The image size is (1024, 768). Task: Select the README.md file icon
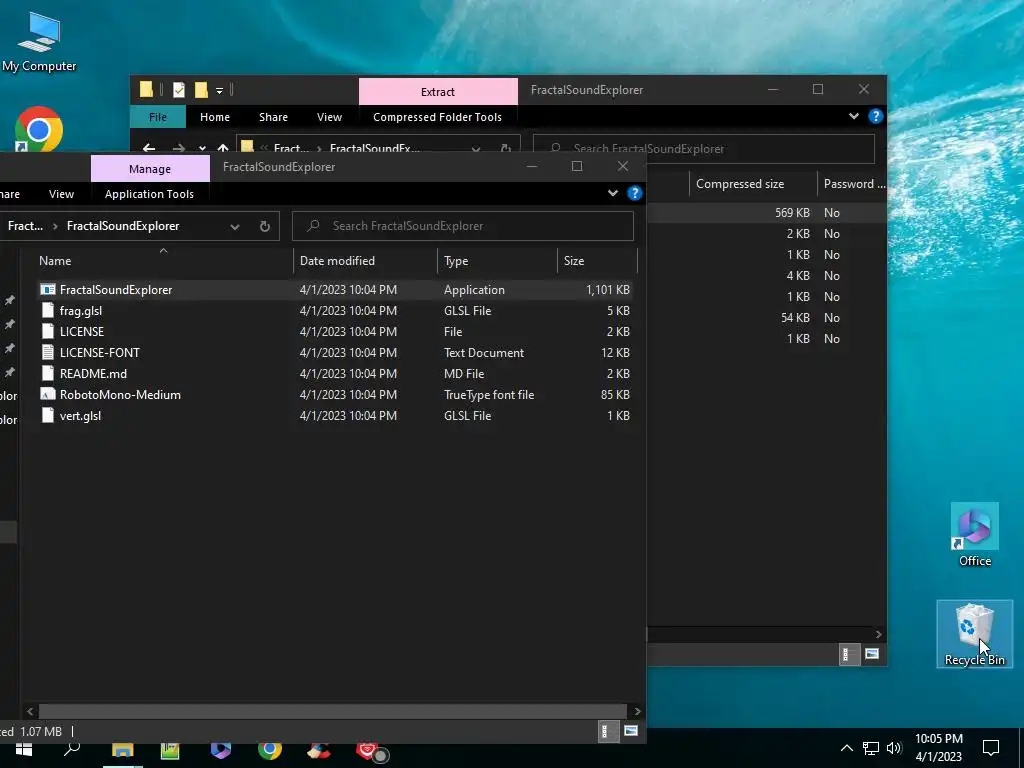pos(48,374)
